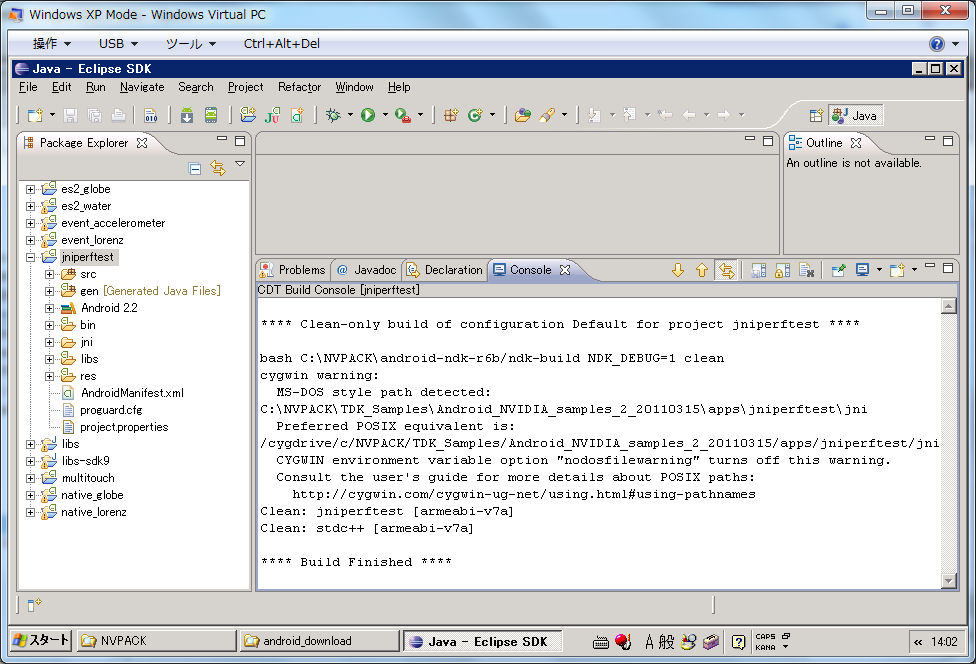The height and width of the screenshot is (664, 976).
Task: Expand the Android 2.2 library node
Action: pos(49,308)
